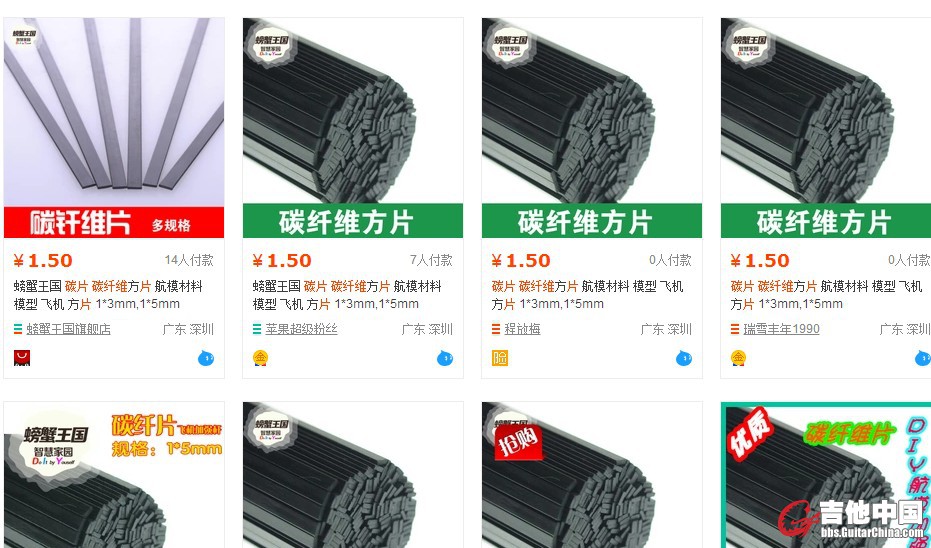Viewport: 931px width, 548px height.
Task: Click the Tmall badge icon under 螃蟹王国旗舰店
Action: [x=22, y=358]
